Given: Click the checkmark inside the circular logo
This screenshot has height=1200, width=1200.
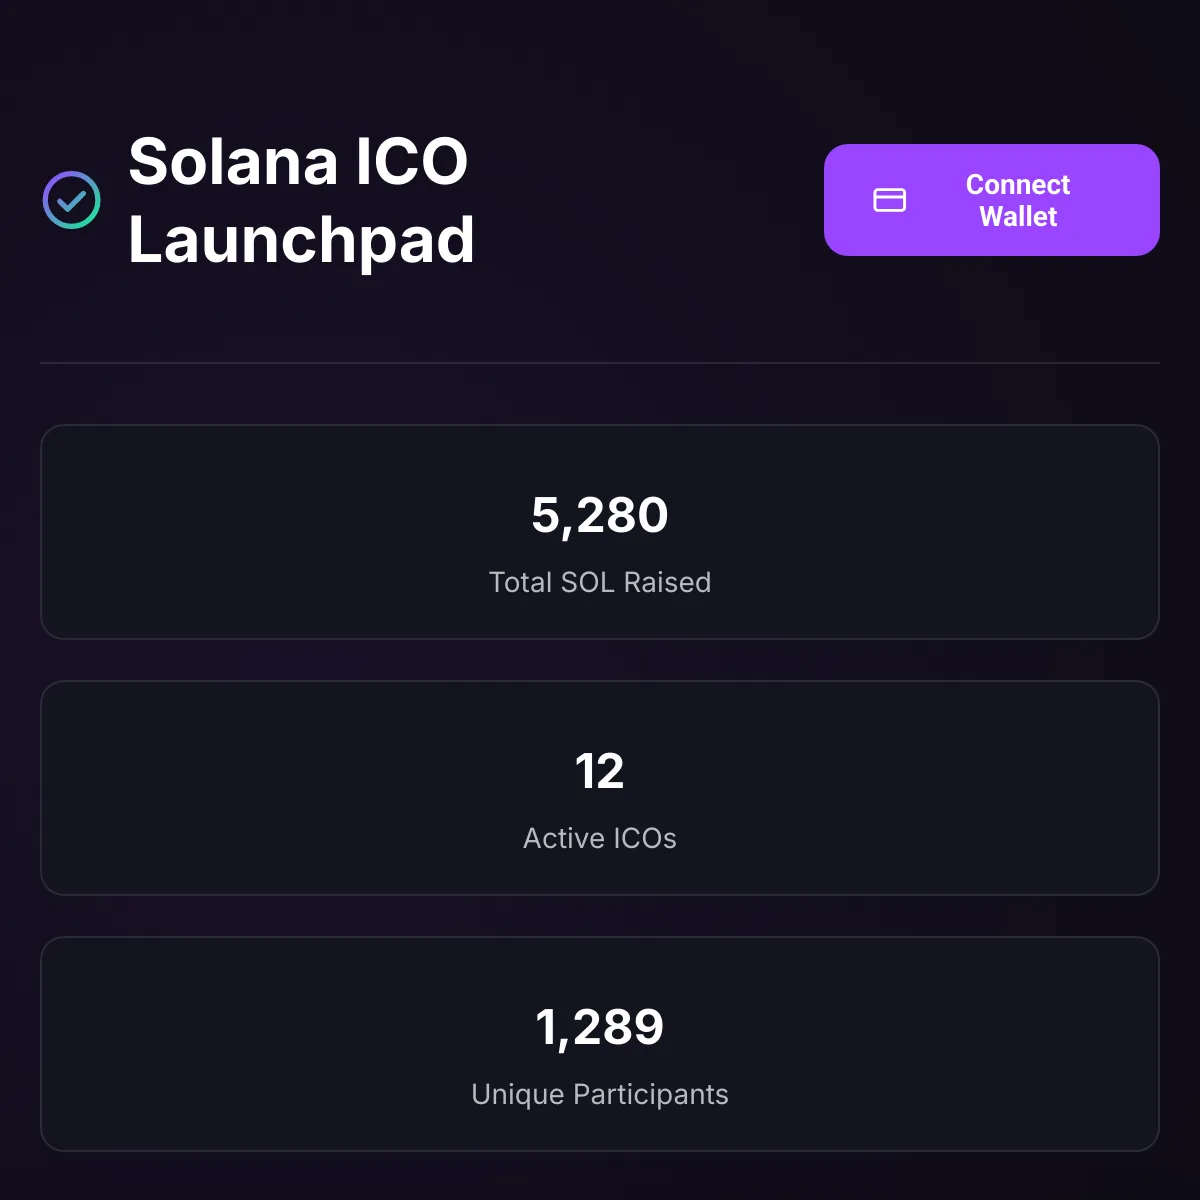Looking at the screenshot, I should coord(71,200).
